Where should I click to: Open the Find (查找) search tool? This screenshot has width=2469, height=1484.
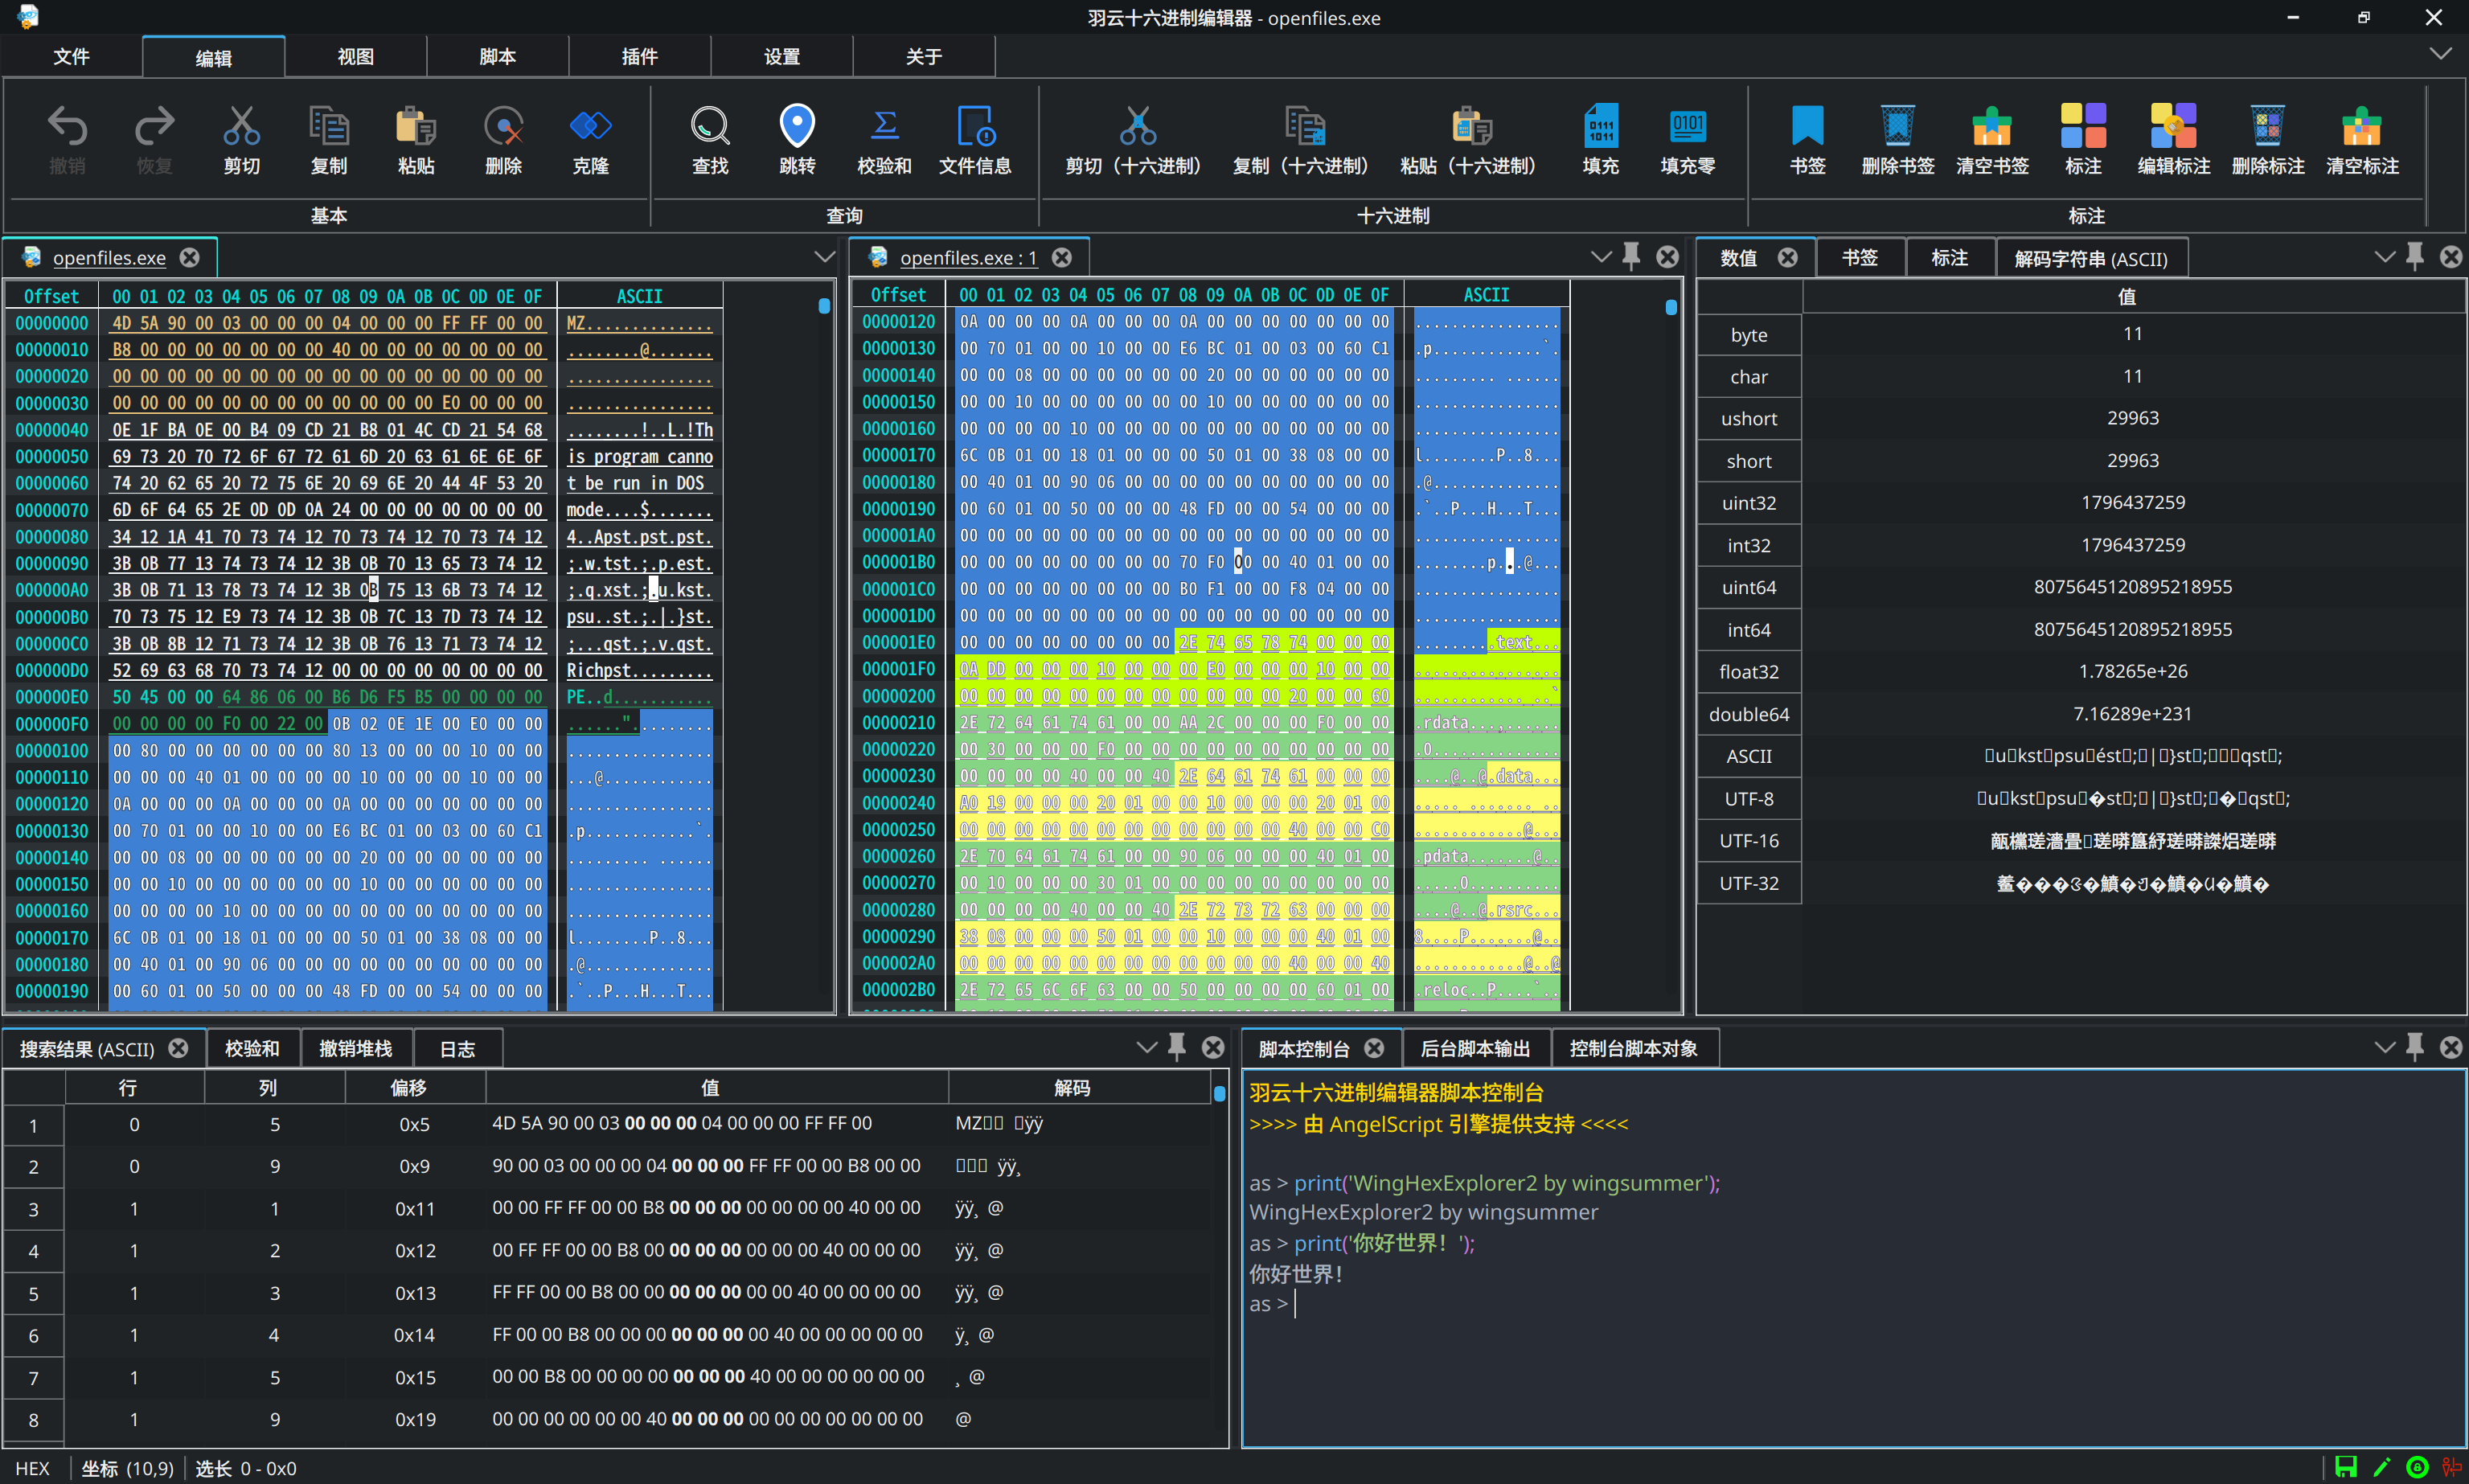(x=709, y=128)
